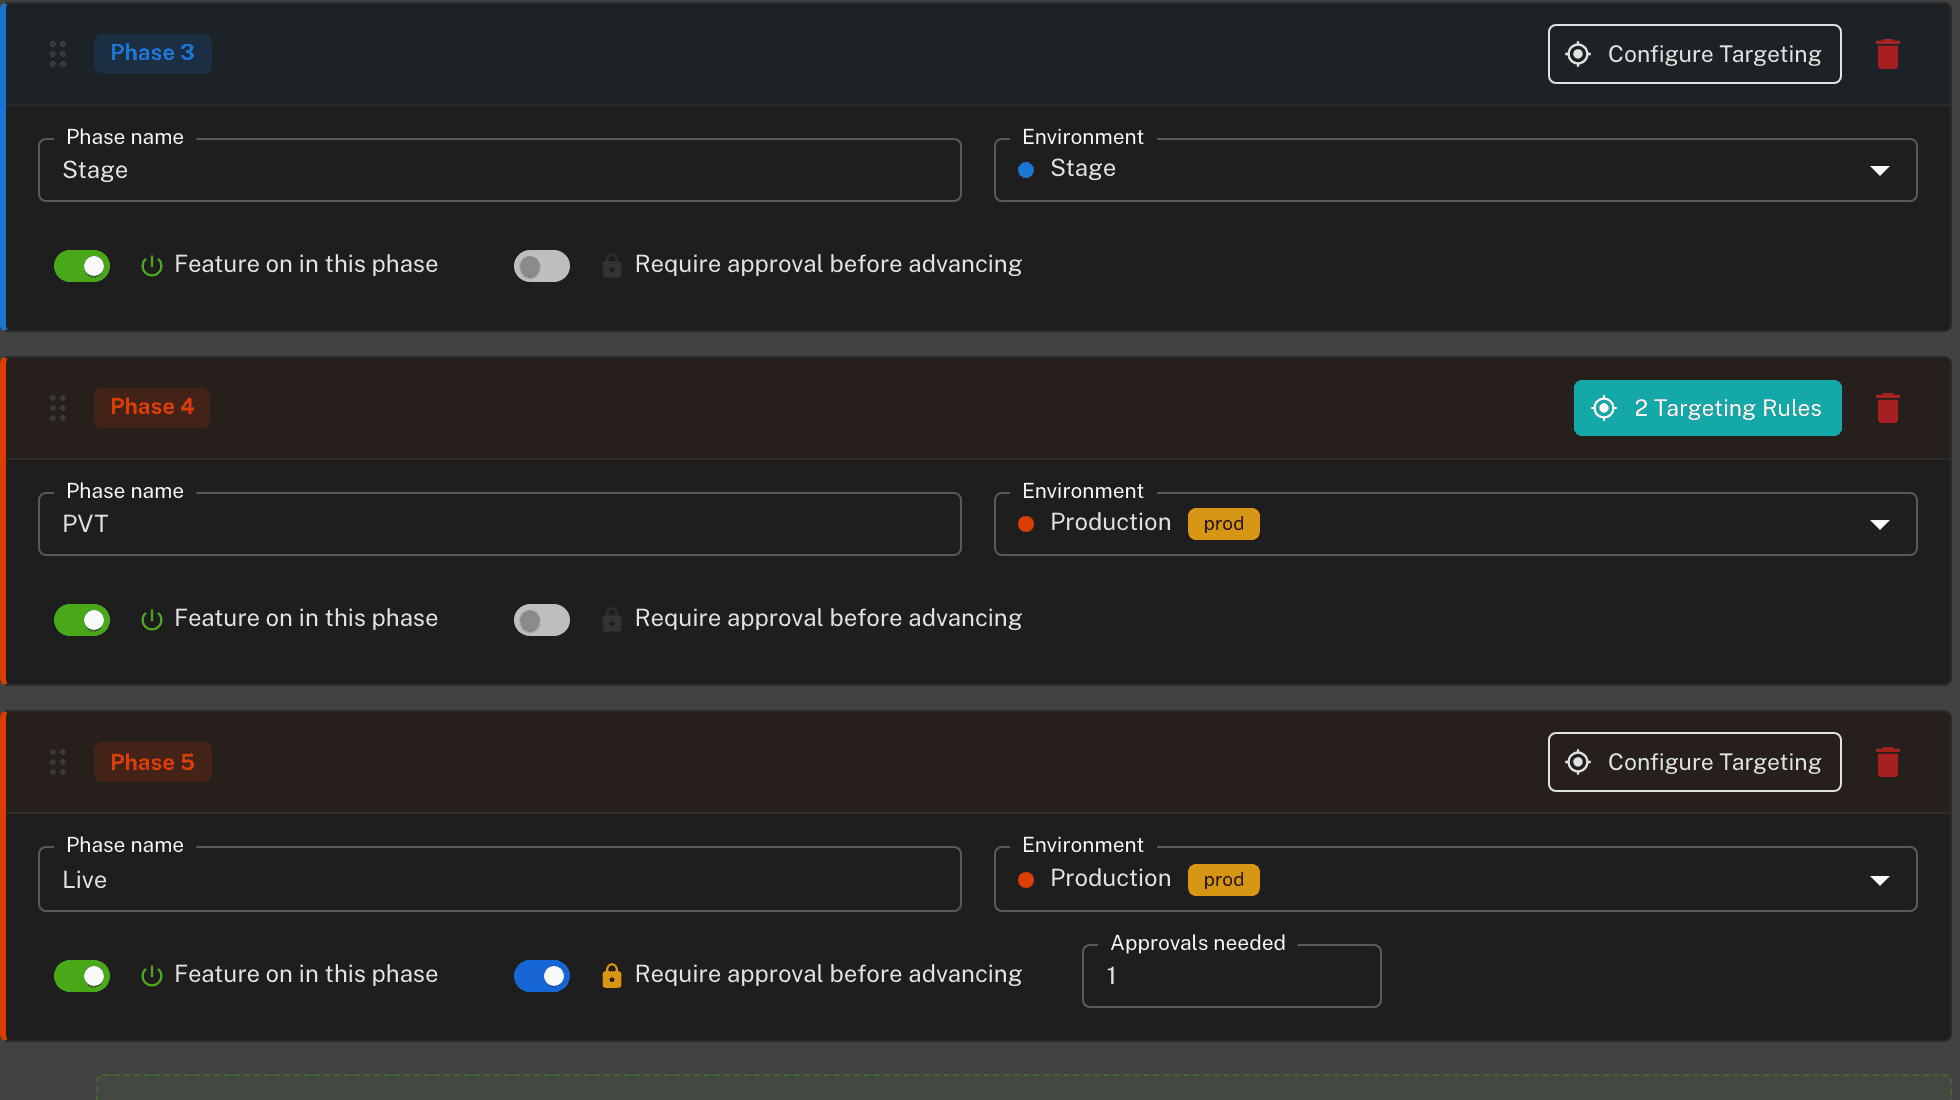The width and height of the screenshot is (1960, 1100).
Task: Disable approval requirement for Live phase
Action: [542, 976]
